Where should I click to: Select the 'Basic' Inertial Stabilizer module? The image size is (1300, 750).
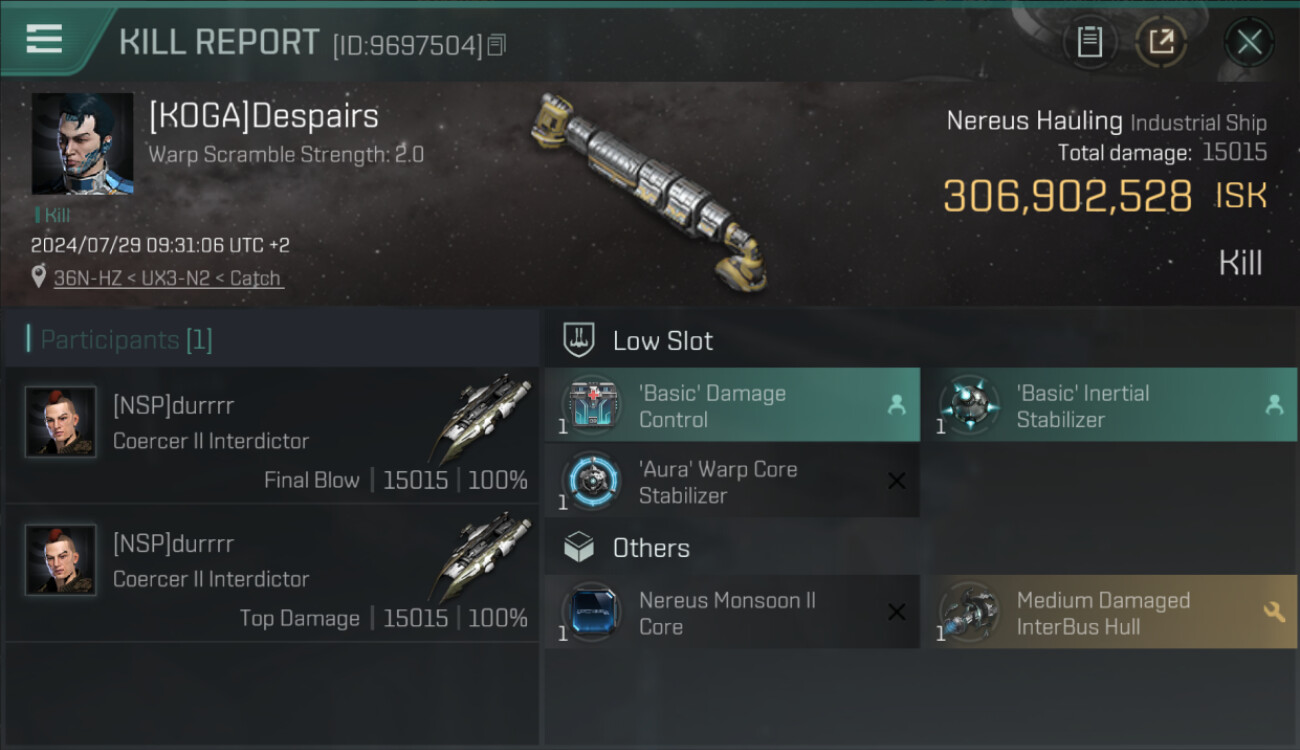pos(1109,405)
